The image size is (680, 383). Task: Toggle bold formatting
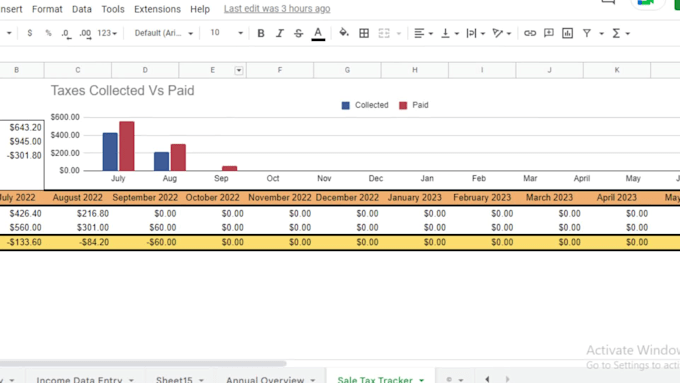pos(261,33)
